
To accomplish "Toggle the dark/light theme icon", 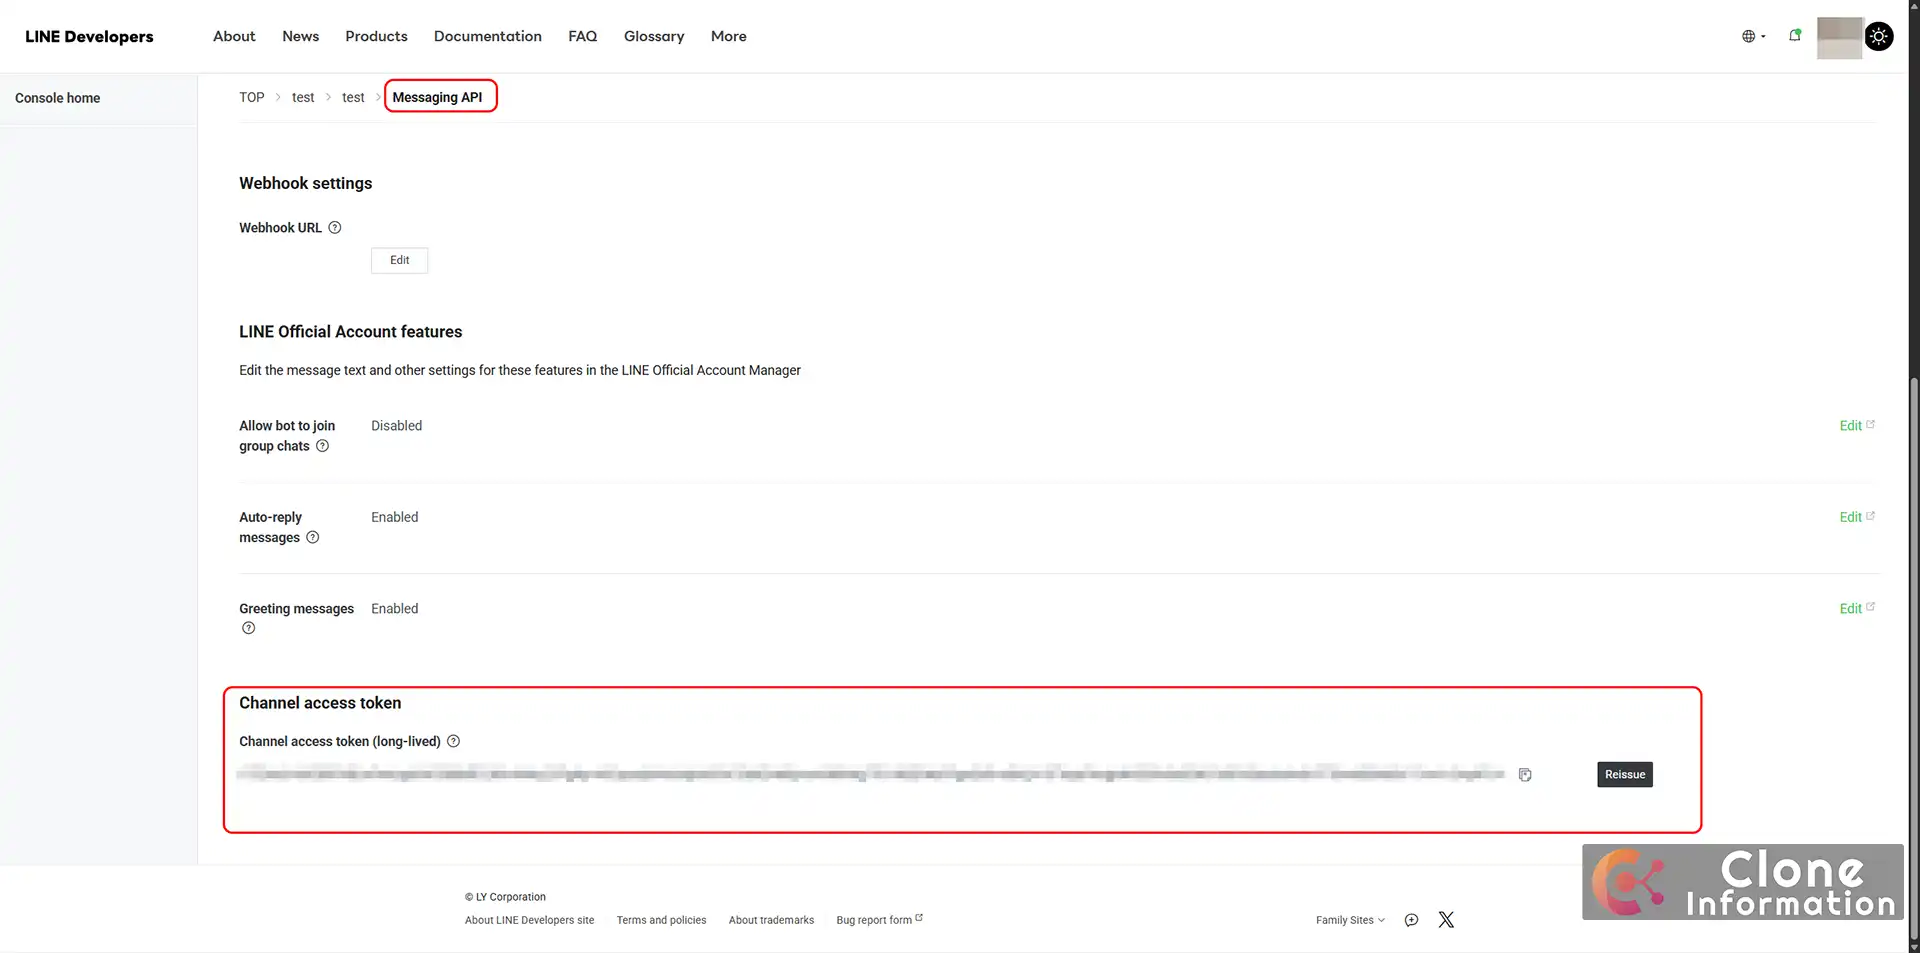I will click(x=1879, y=37).
